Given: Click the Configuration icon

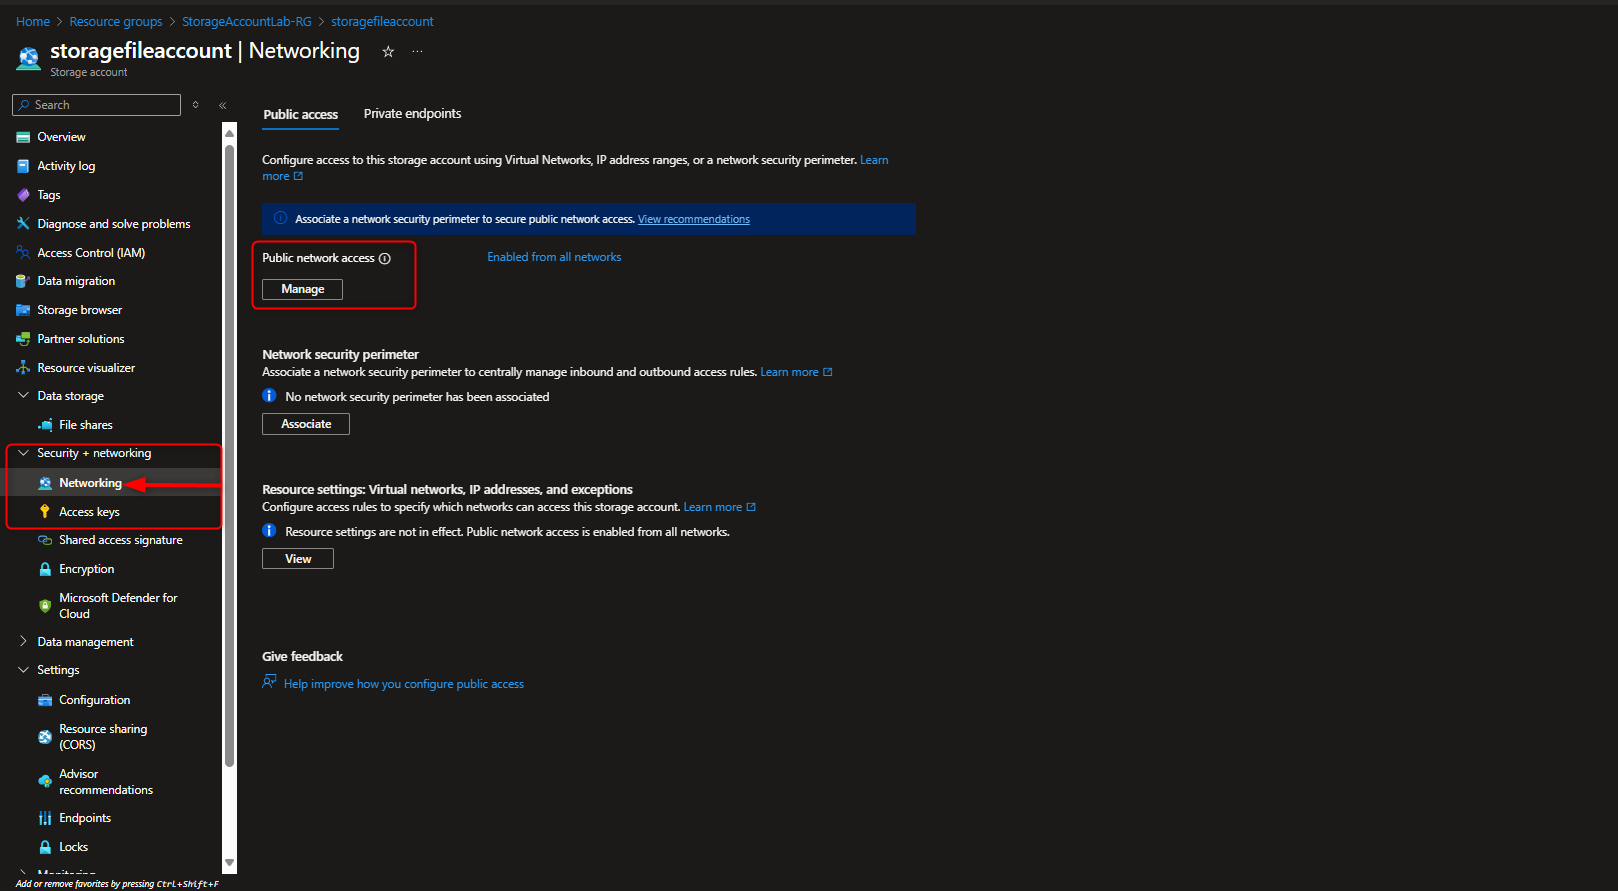Looking at the screenshot, I should click(45, 700).
